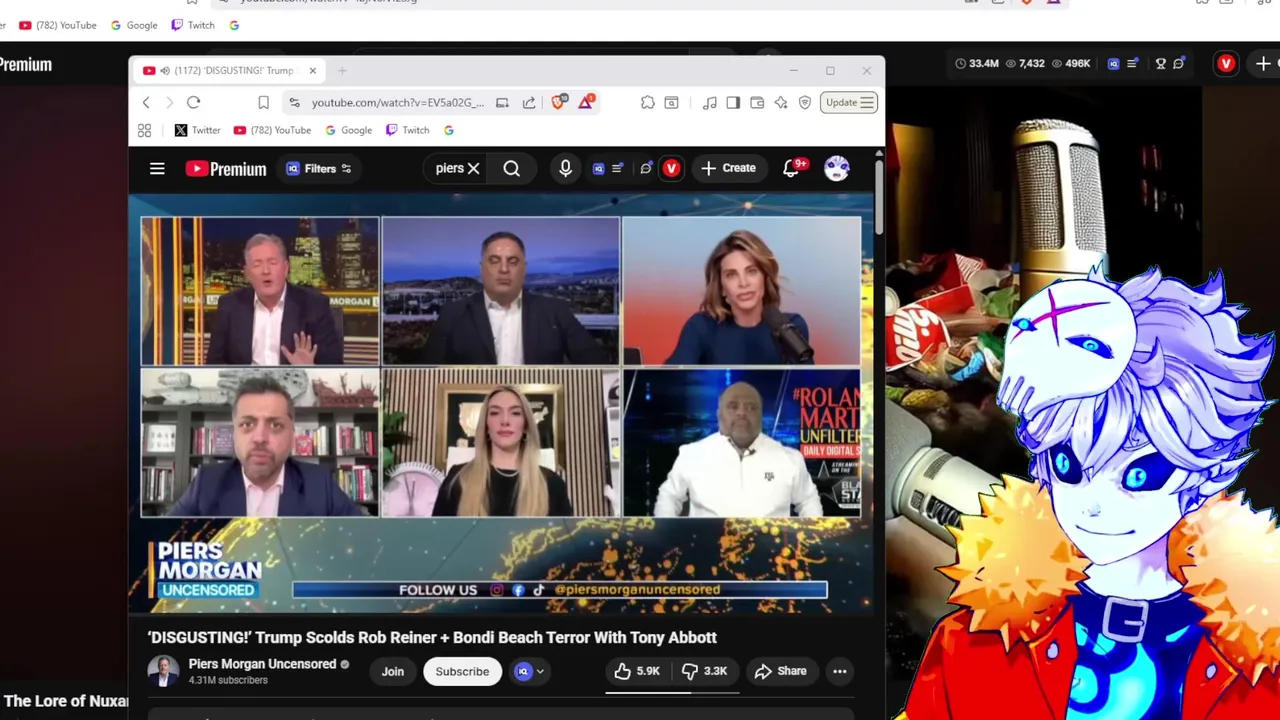1280x720 pixels.
Task: Open the Piers Morgan Uncensored channel avatar
Action: [x=164, y=671]
